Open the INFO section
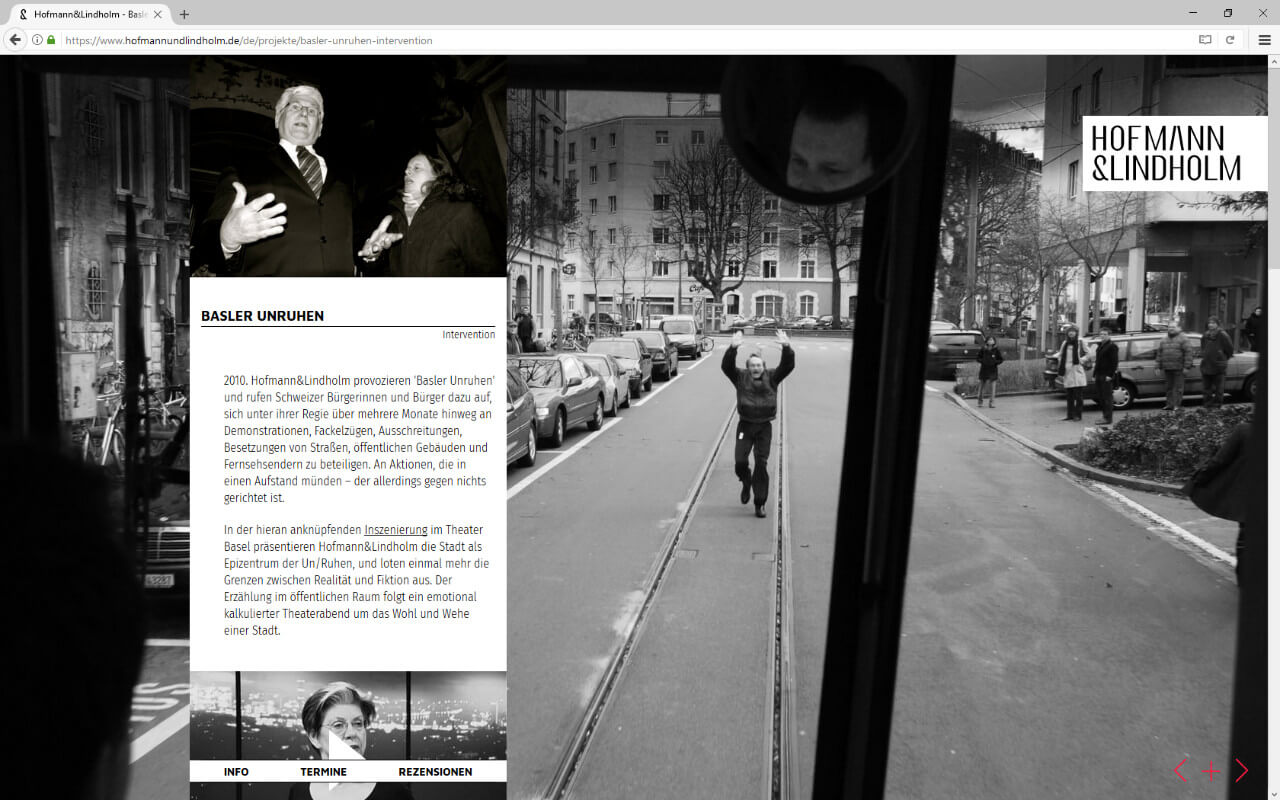Image resolution: width=1280 pixels, height=800 pixels. 236,772
